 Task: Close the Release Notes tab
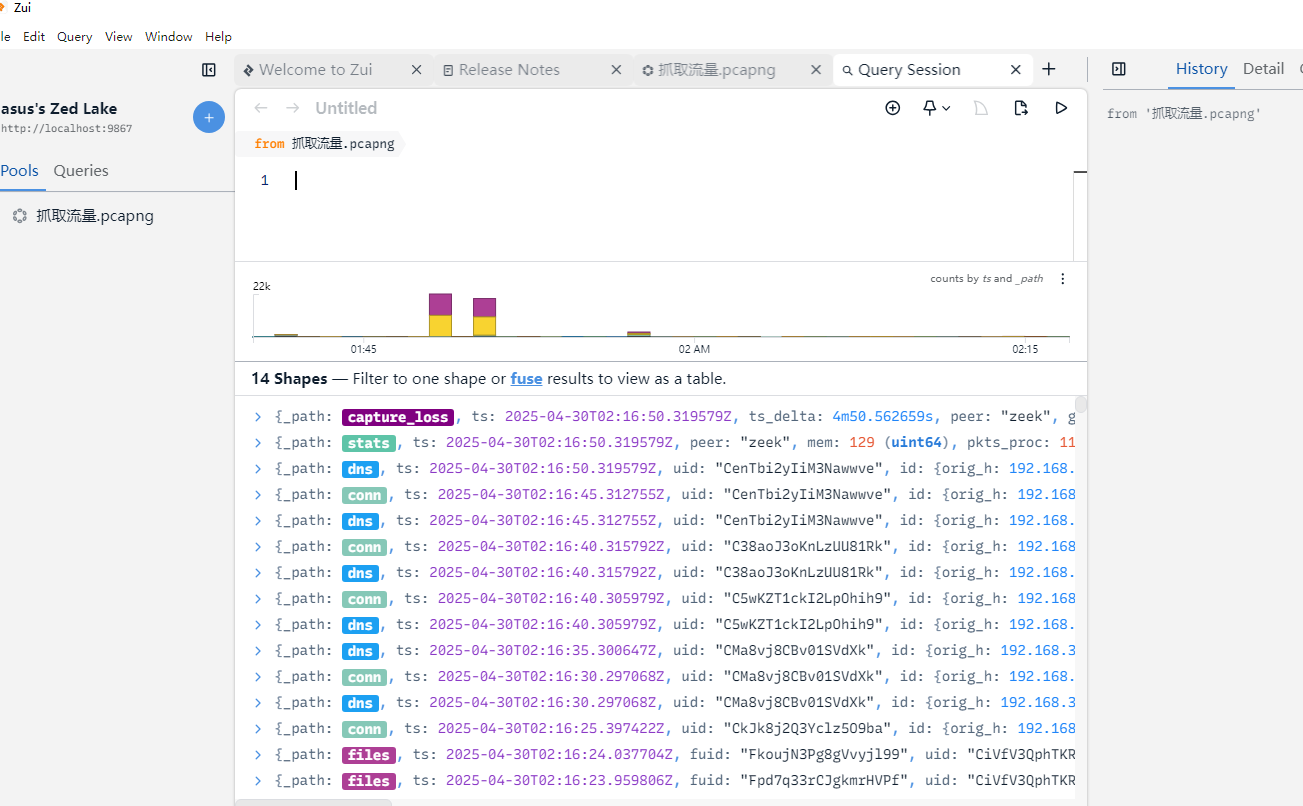point(616,70)
